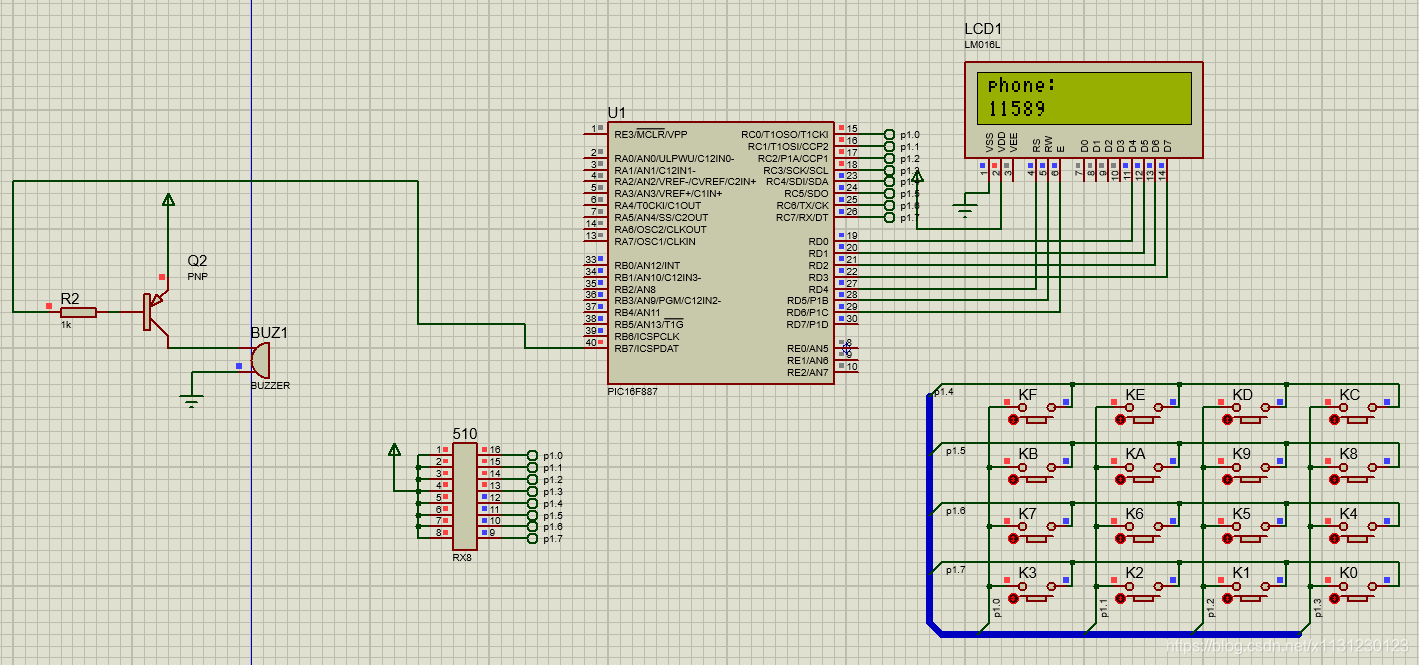Toggle the latch circle of key K0
The height and width of the screenshot is (665, 1419).
pyautogui.click(x=1334, y=598)
